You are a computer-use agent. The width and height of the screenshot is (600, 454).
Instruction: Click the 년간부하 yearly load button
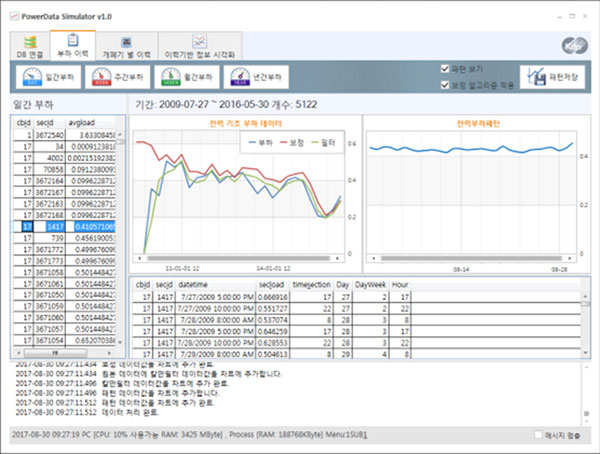click(x=255, y=75)
